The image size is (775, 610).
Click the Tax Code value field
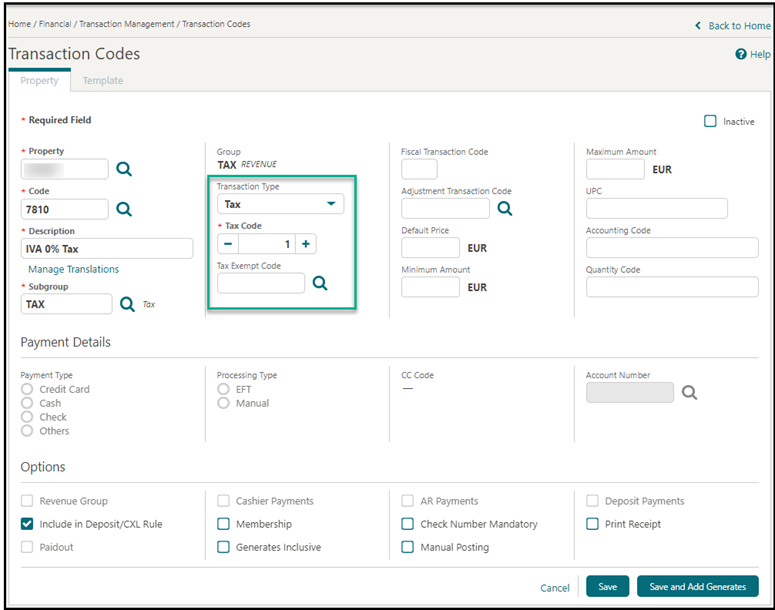click(267, 244)
